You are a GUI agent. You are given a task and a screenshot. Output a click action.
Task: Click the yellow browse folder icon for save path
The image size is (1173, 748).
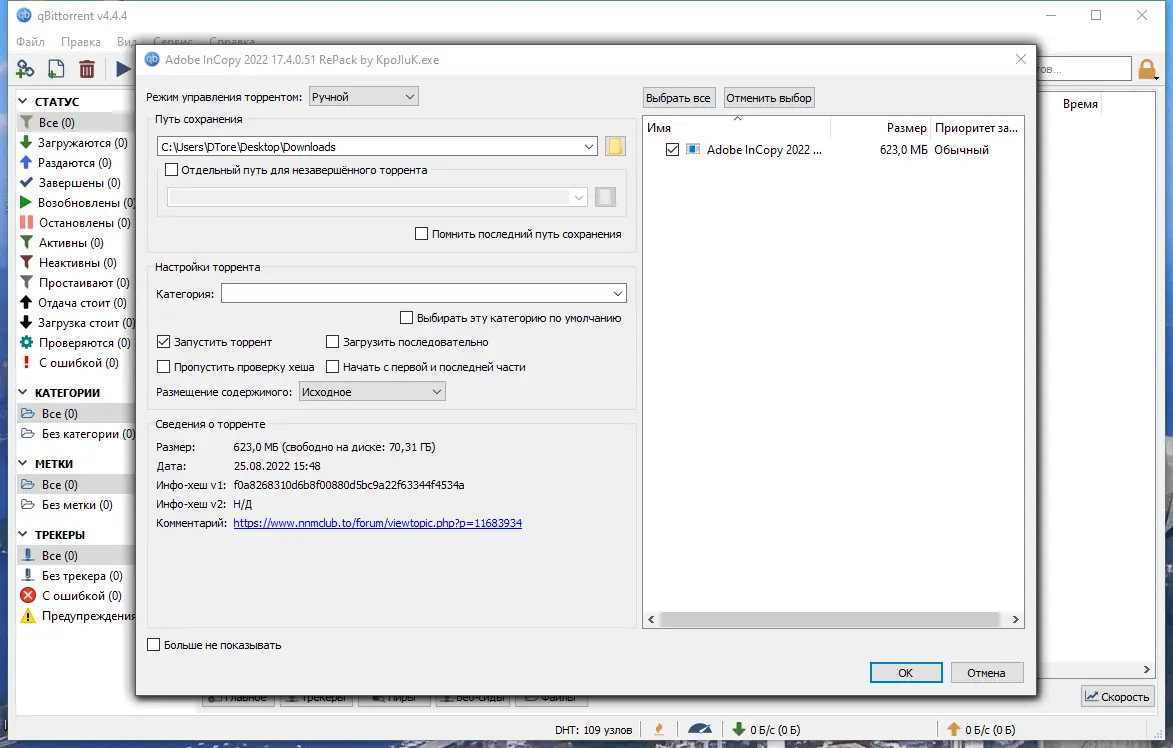tap(614, 147)
